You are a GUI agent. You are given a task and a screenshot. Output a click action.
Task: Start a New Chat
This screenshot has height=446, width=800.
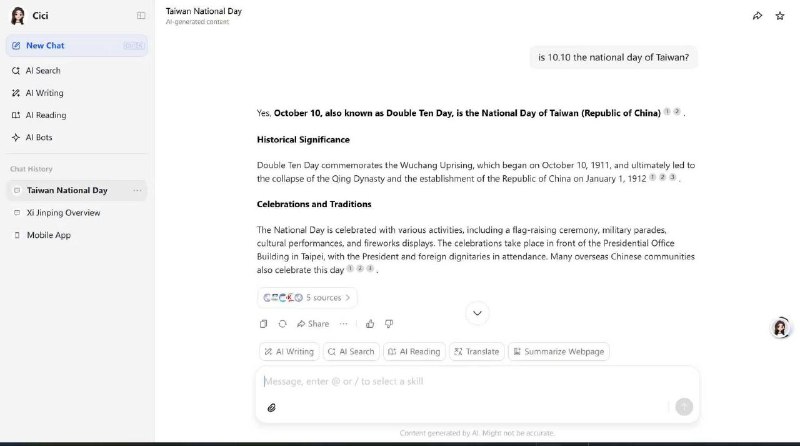tap(45, 46)
